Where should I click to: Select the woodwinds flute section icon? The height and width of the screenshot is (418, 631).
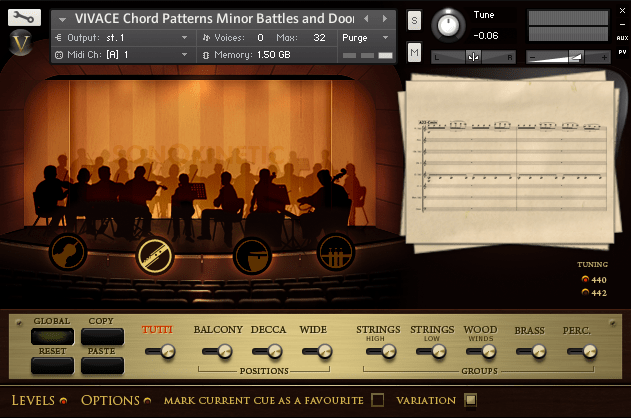point(155,255)
